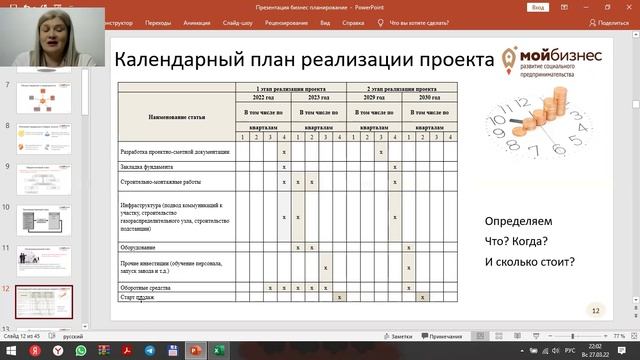Click the русский language indicator

tap(73, 336)
